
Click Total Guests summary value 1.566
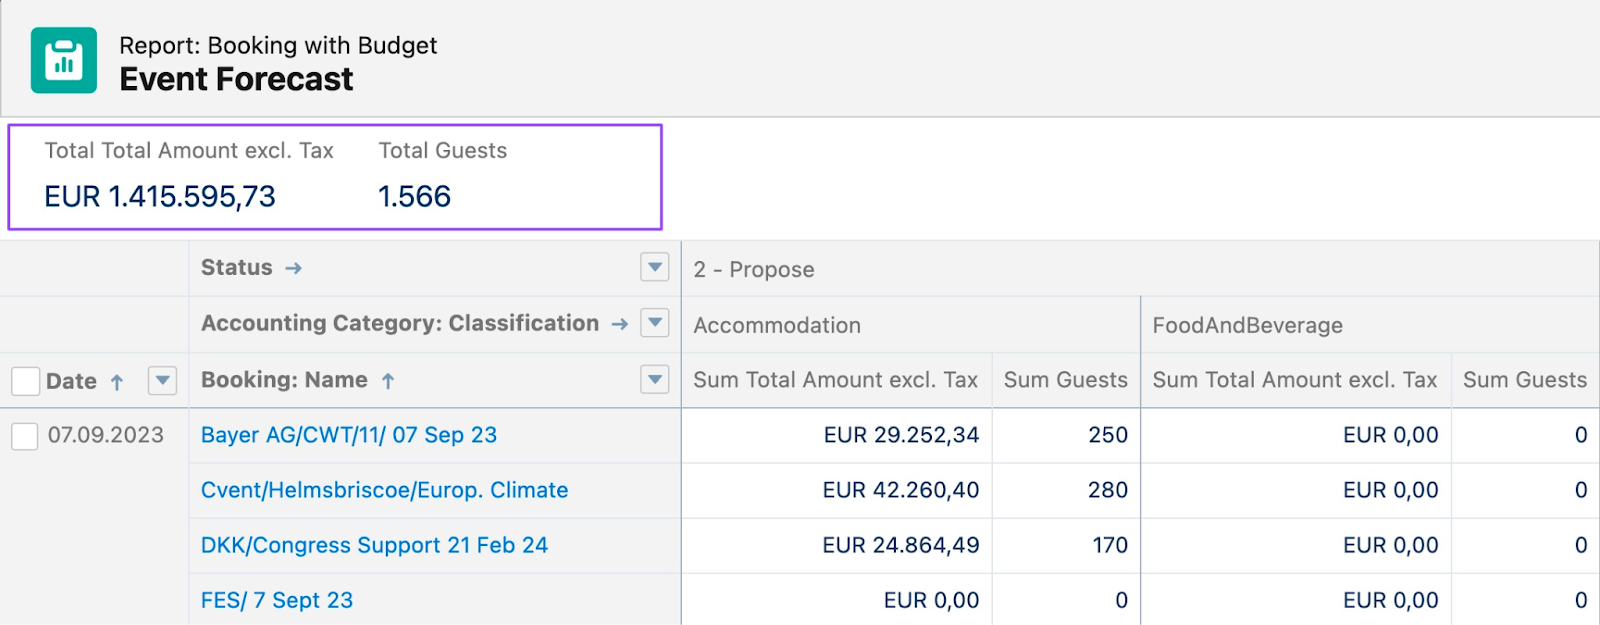414,196
